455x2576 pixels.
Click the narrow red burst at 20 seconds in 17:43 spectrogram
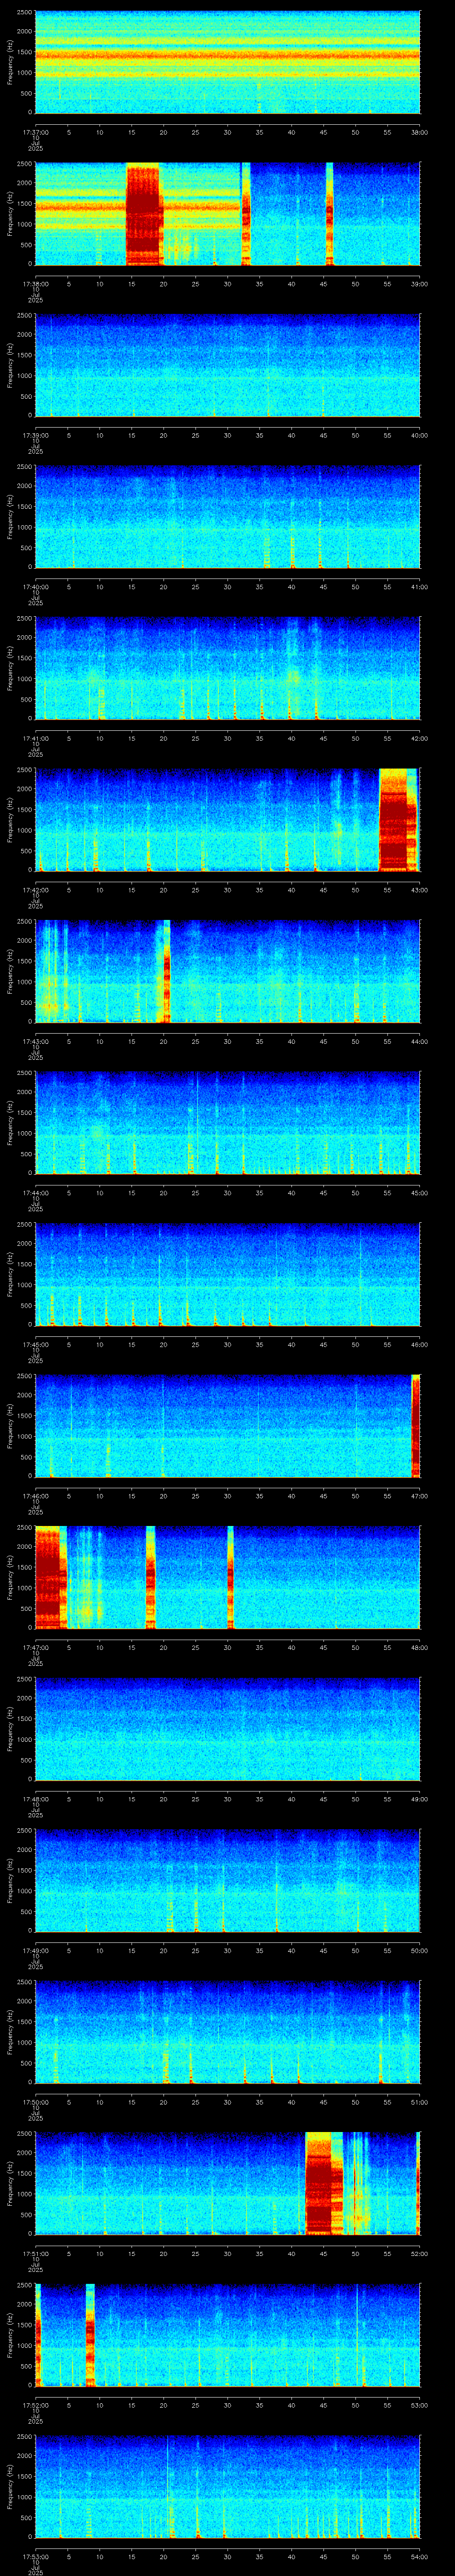click(x=167, y=971)
